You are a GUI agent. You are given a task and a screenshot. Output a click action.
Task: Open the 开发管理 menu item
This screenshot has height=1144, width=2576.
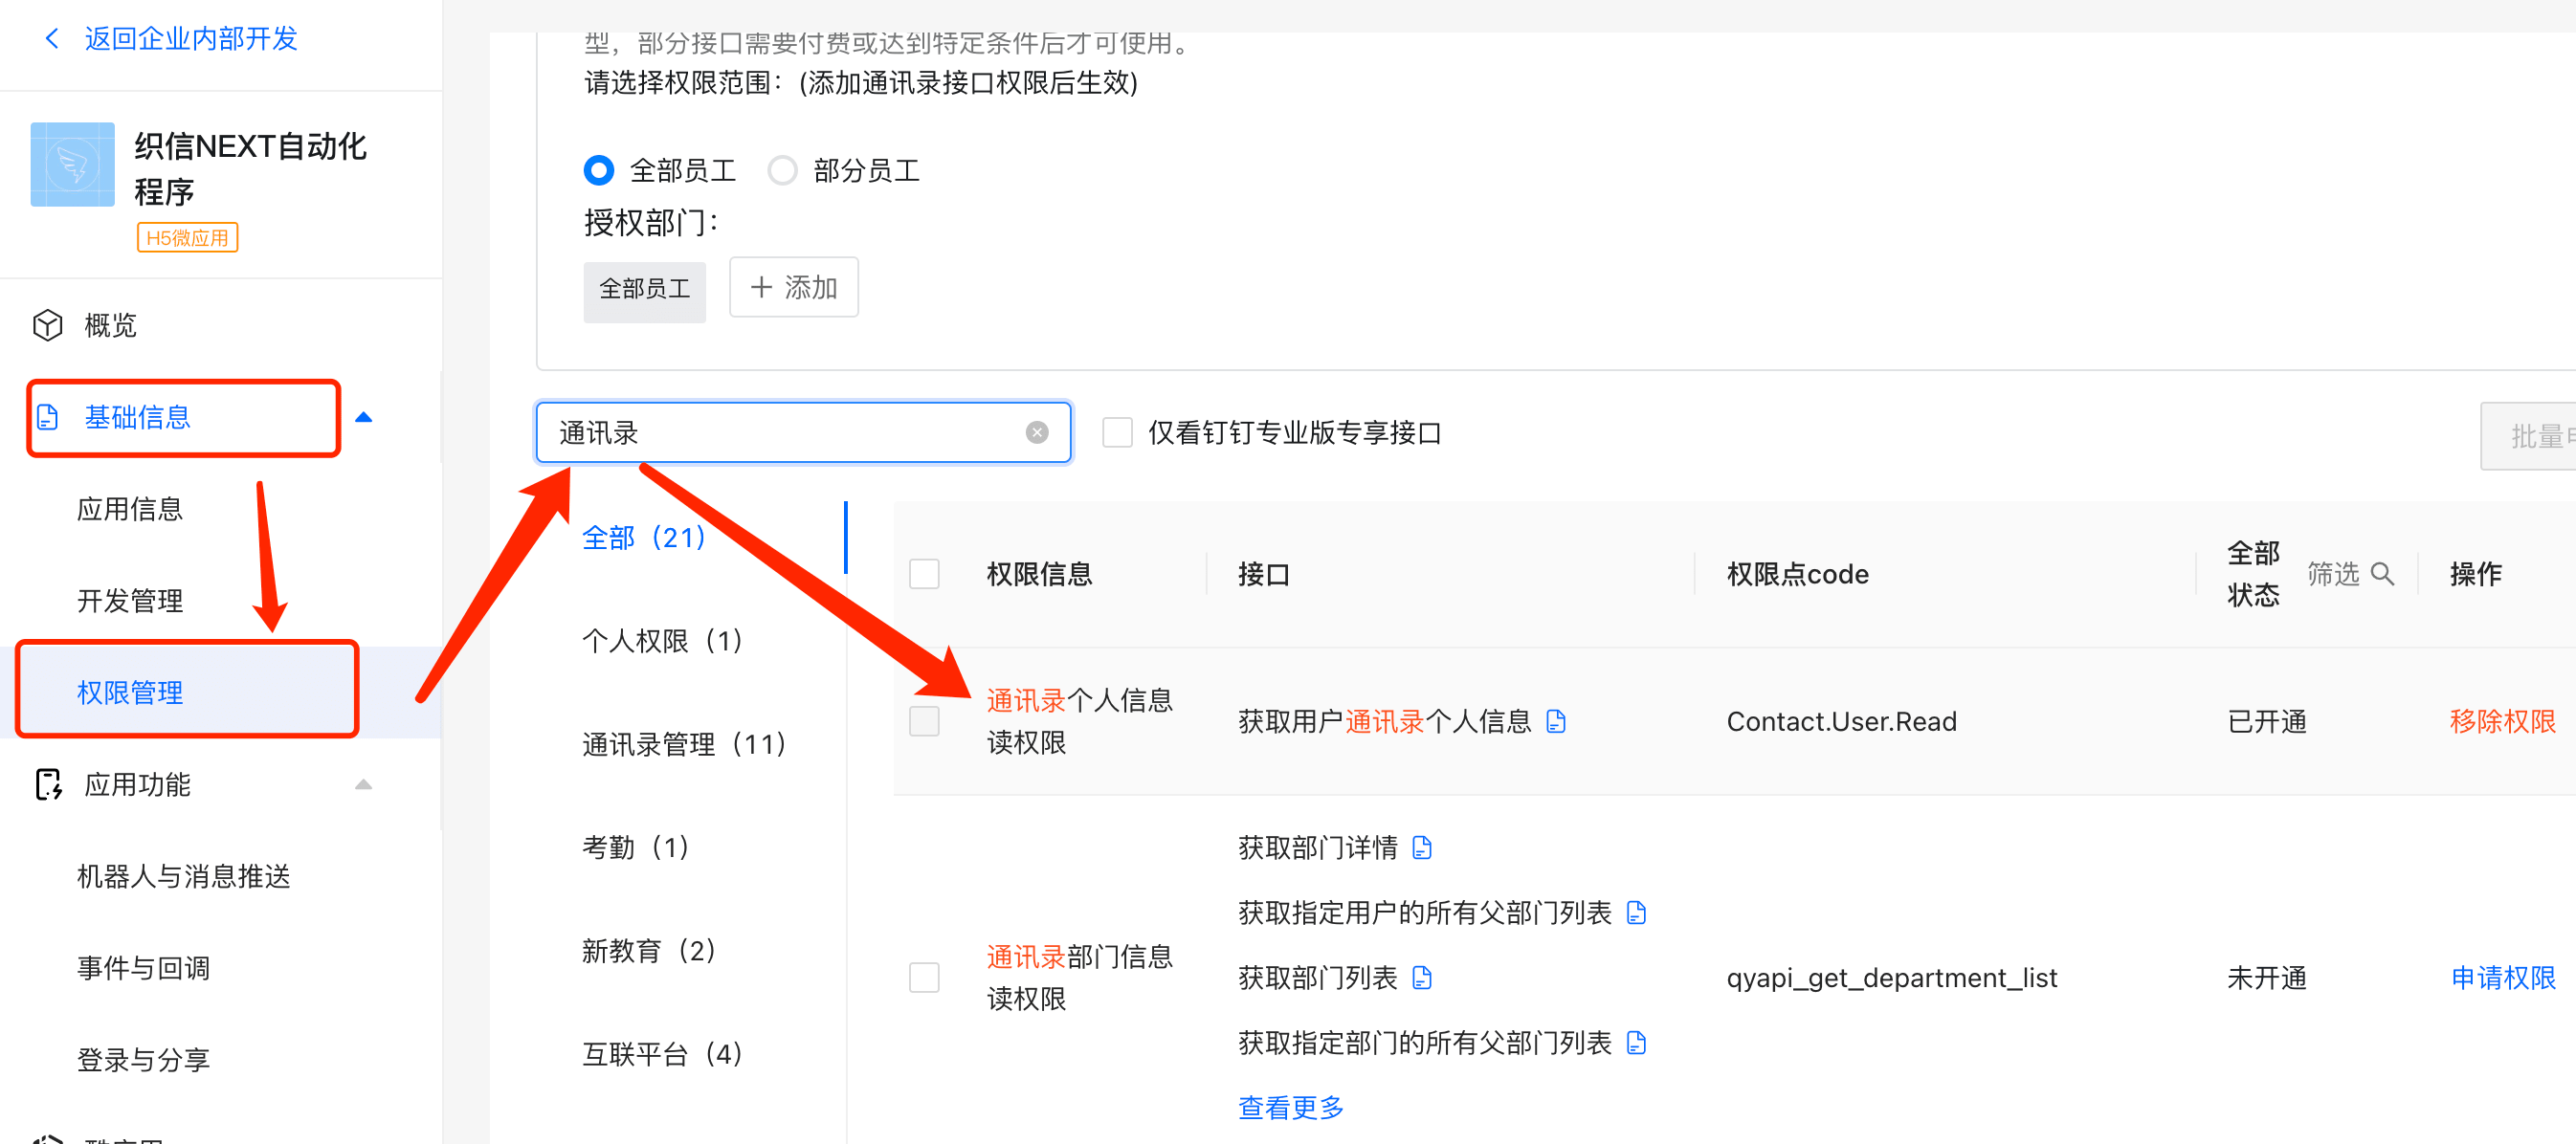[130, 601]
